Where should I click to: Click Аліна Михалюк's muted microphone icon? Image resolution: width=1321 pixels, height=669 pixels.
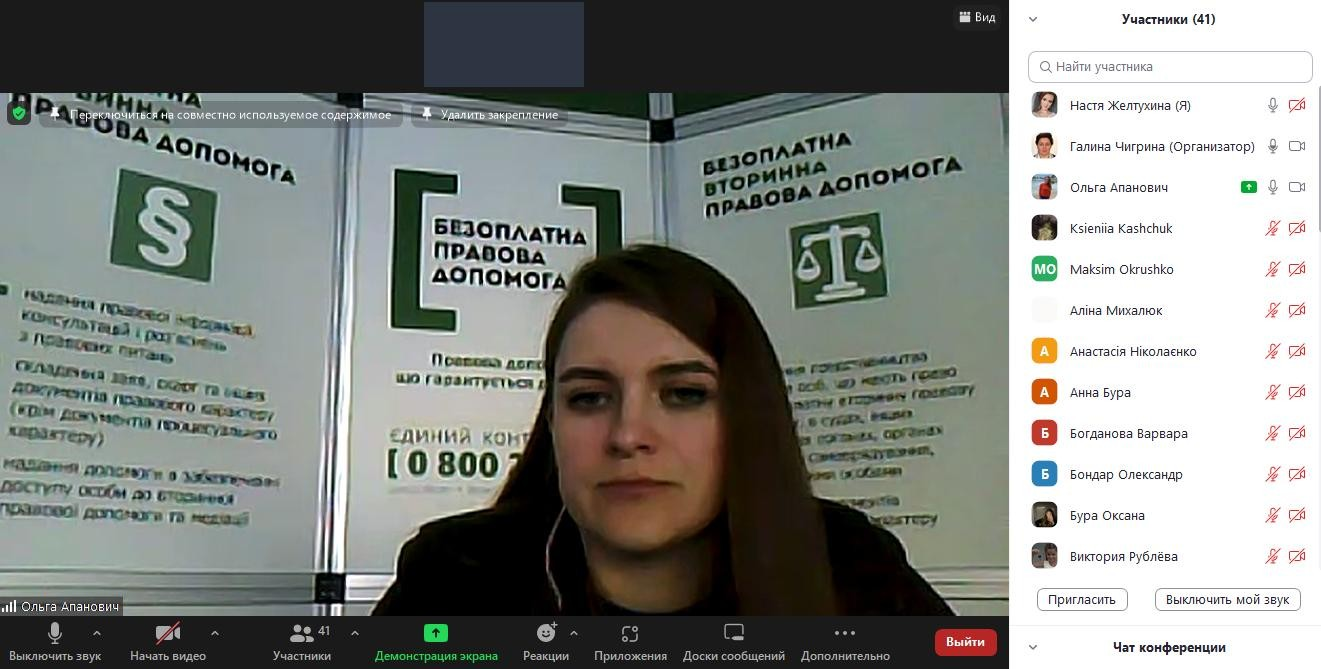pyautogui.click(x=1273, y=310)
